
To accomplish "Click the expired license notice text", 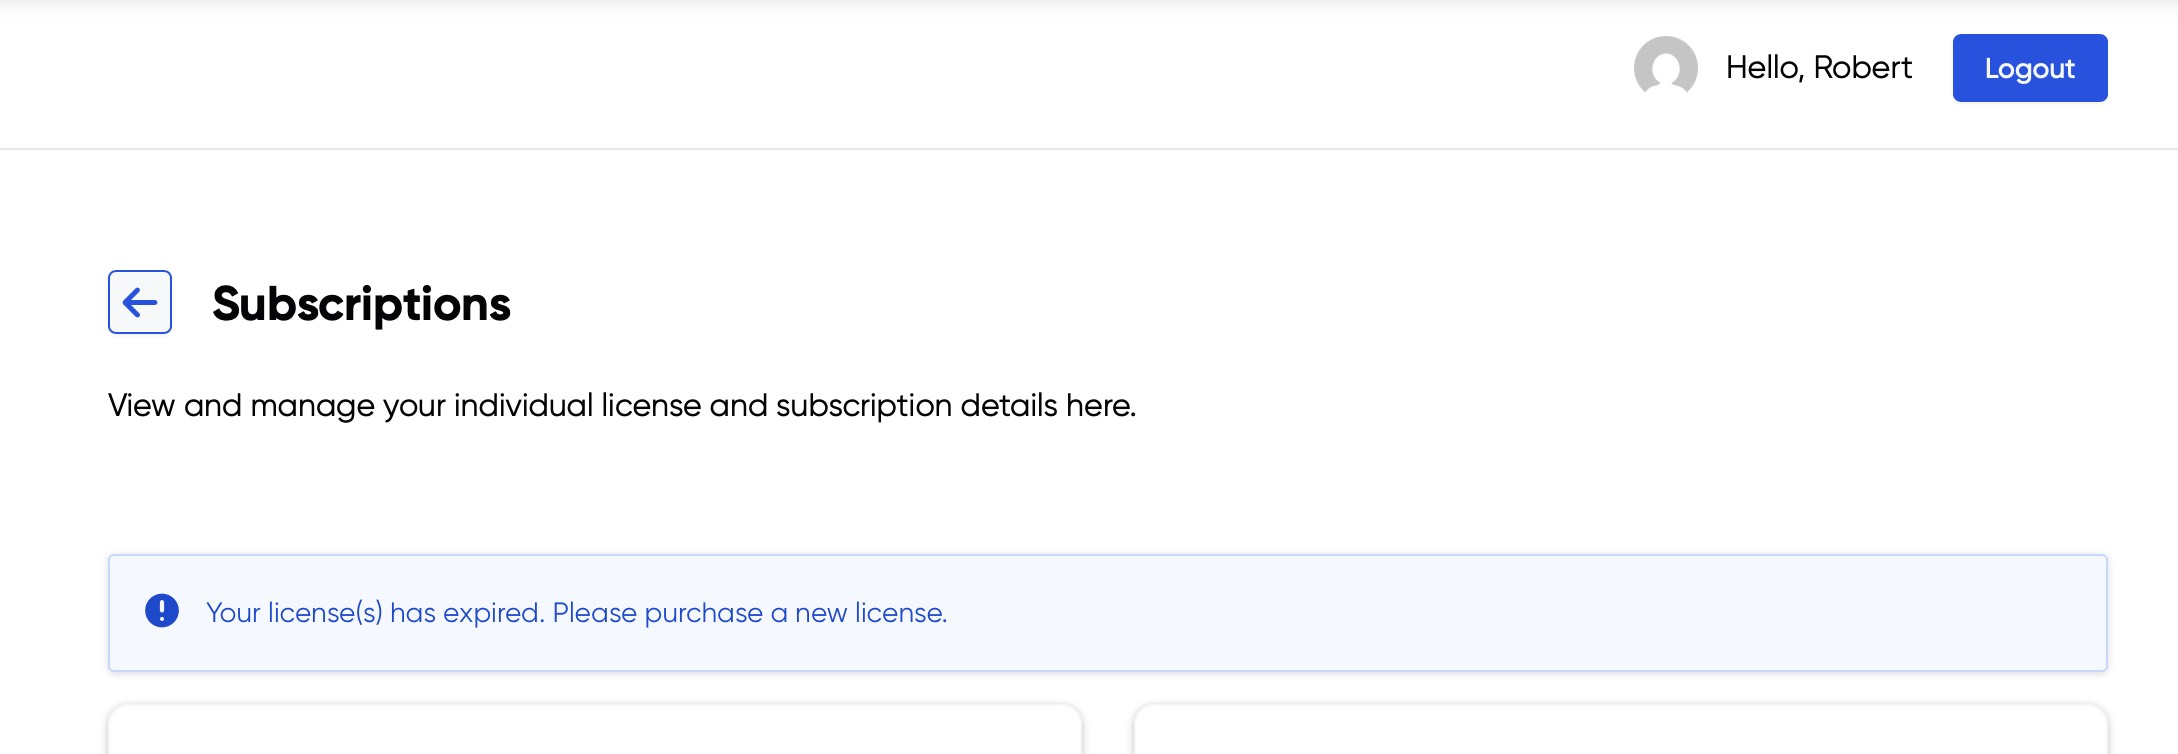I will 576,612.
